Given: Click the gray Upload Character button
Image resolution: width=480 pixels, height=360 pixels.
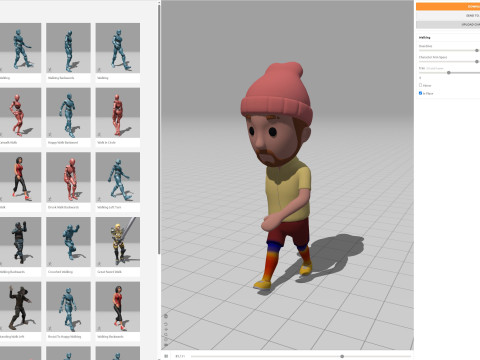Looking at the screenshot, I should [448, 25].
